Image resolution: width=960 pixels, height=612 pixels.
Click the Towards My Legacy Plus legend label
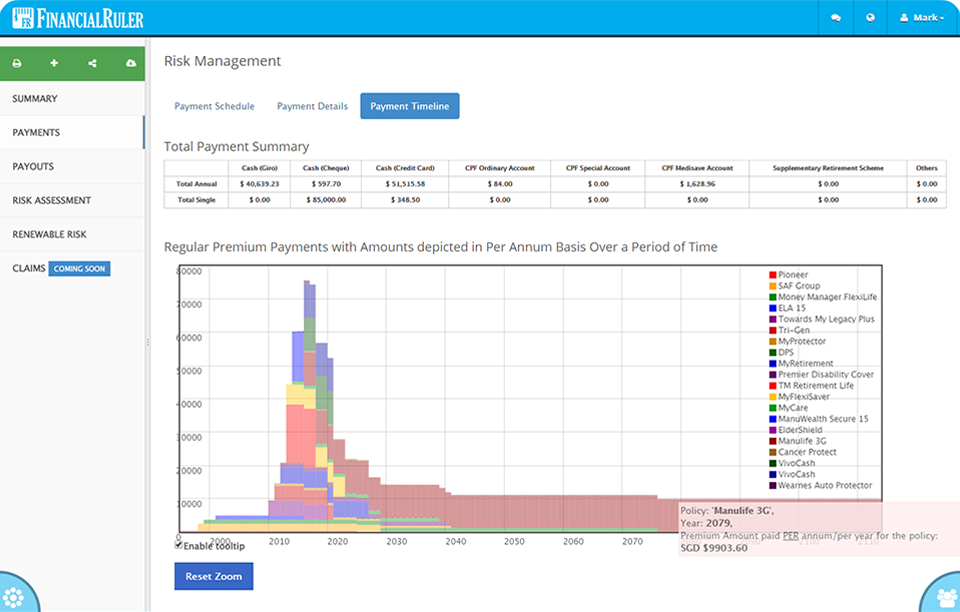click(x=827, y=319)
